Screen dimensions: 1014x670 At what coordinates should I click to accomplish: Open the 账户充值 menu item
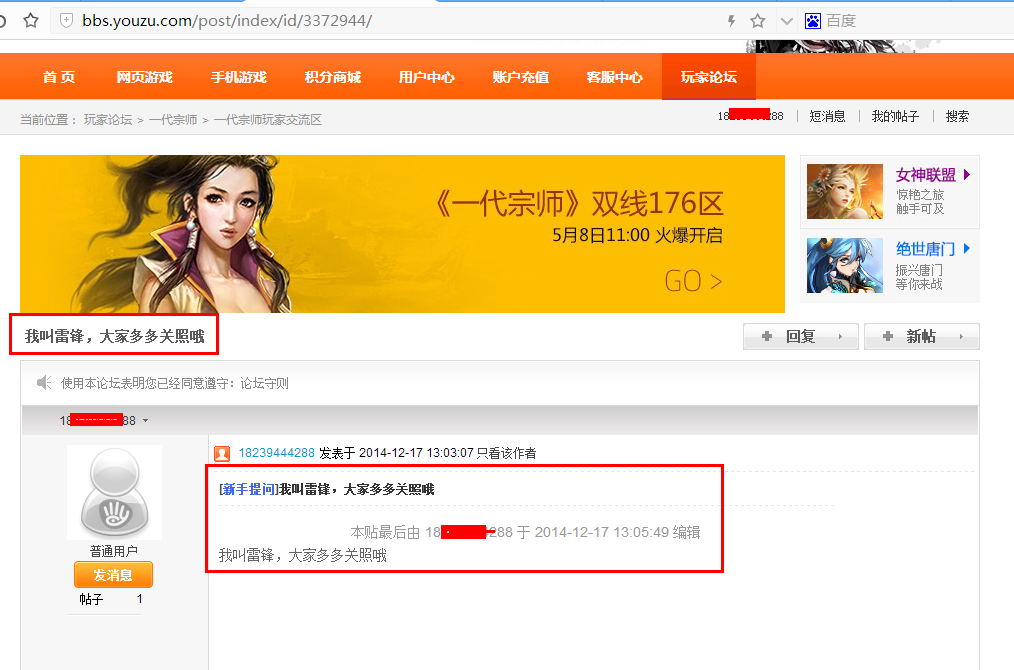(521, 77)
